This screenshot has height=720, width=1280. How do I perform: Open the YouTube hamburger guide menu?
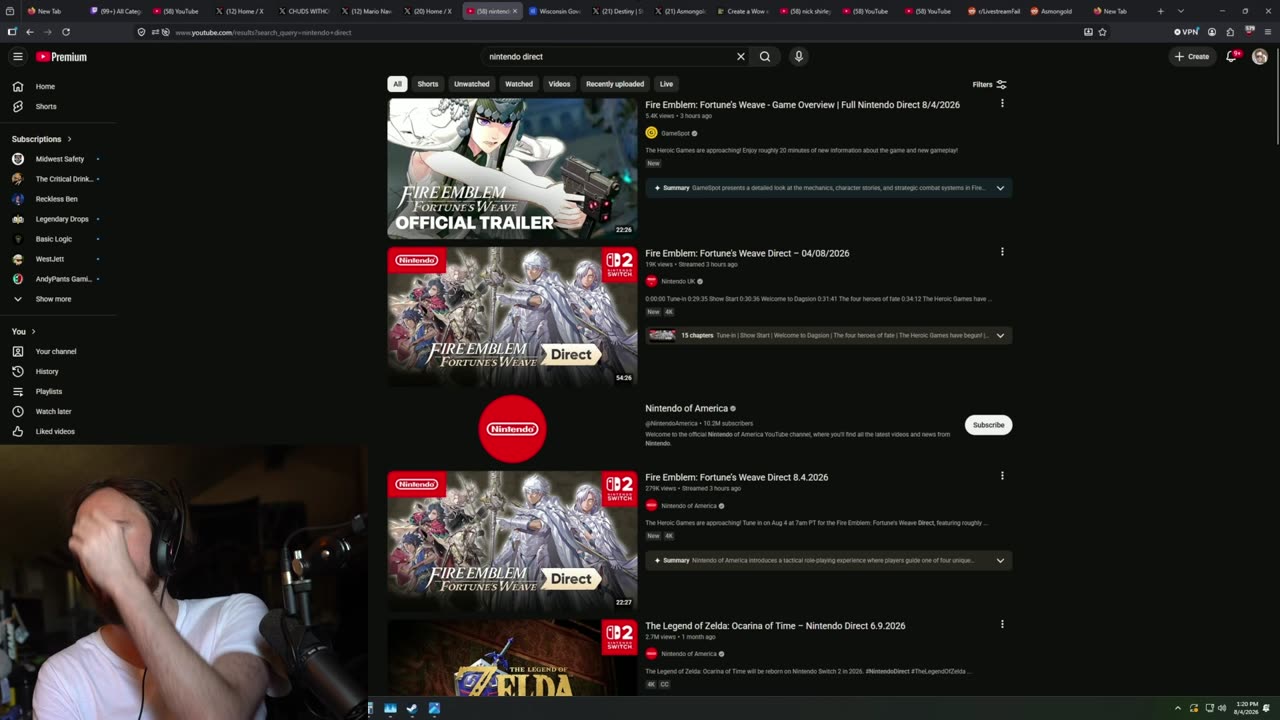tap(18, 57)
